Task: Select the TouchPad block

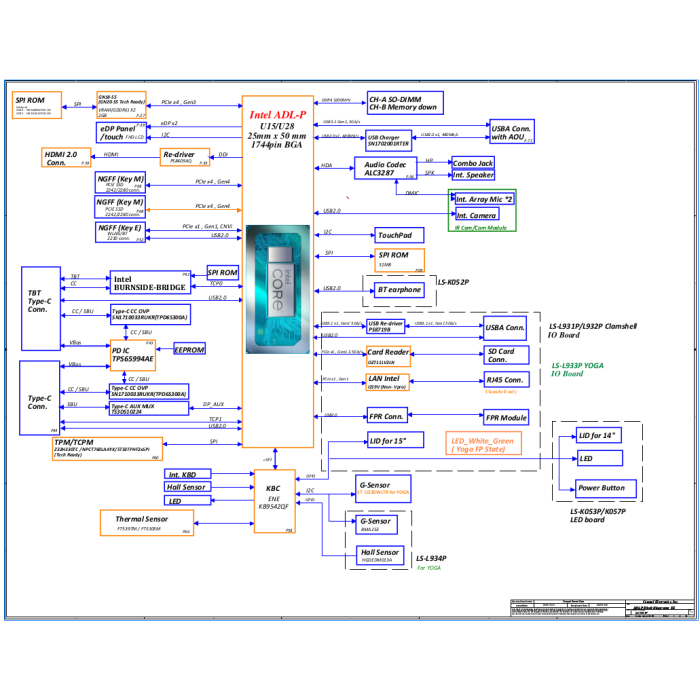Action: 399,235
